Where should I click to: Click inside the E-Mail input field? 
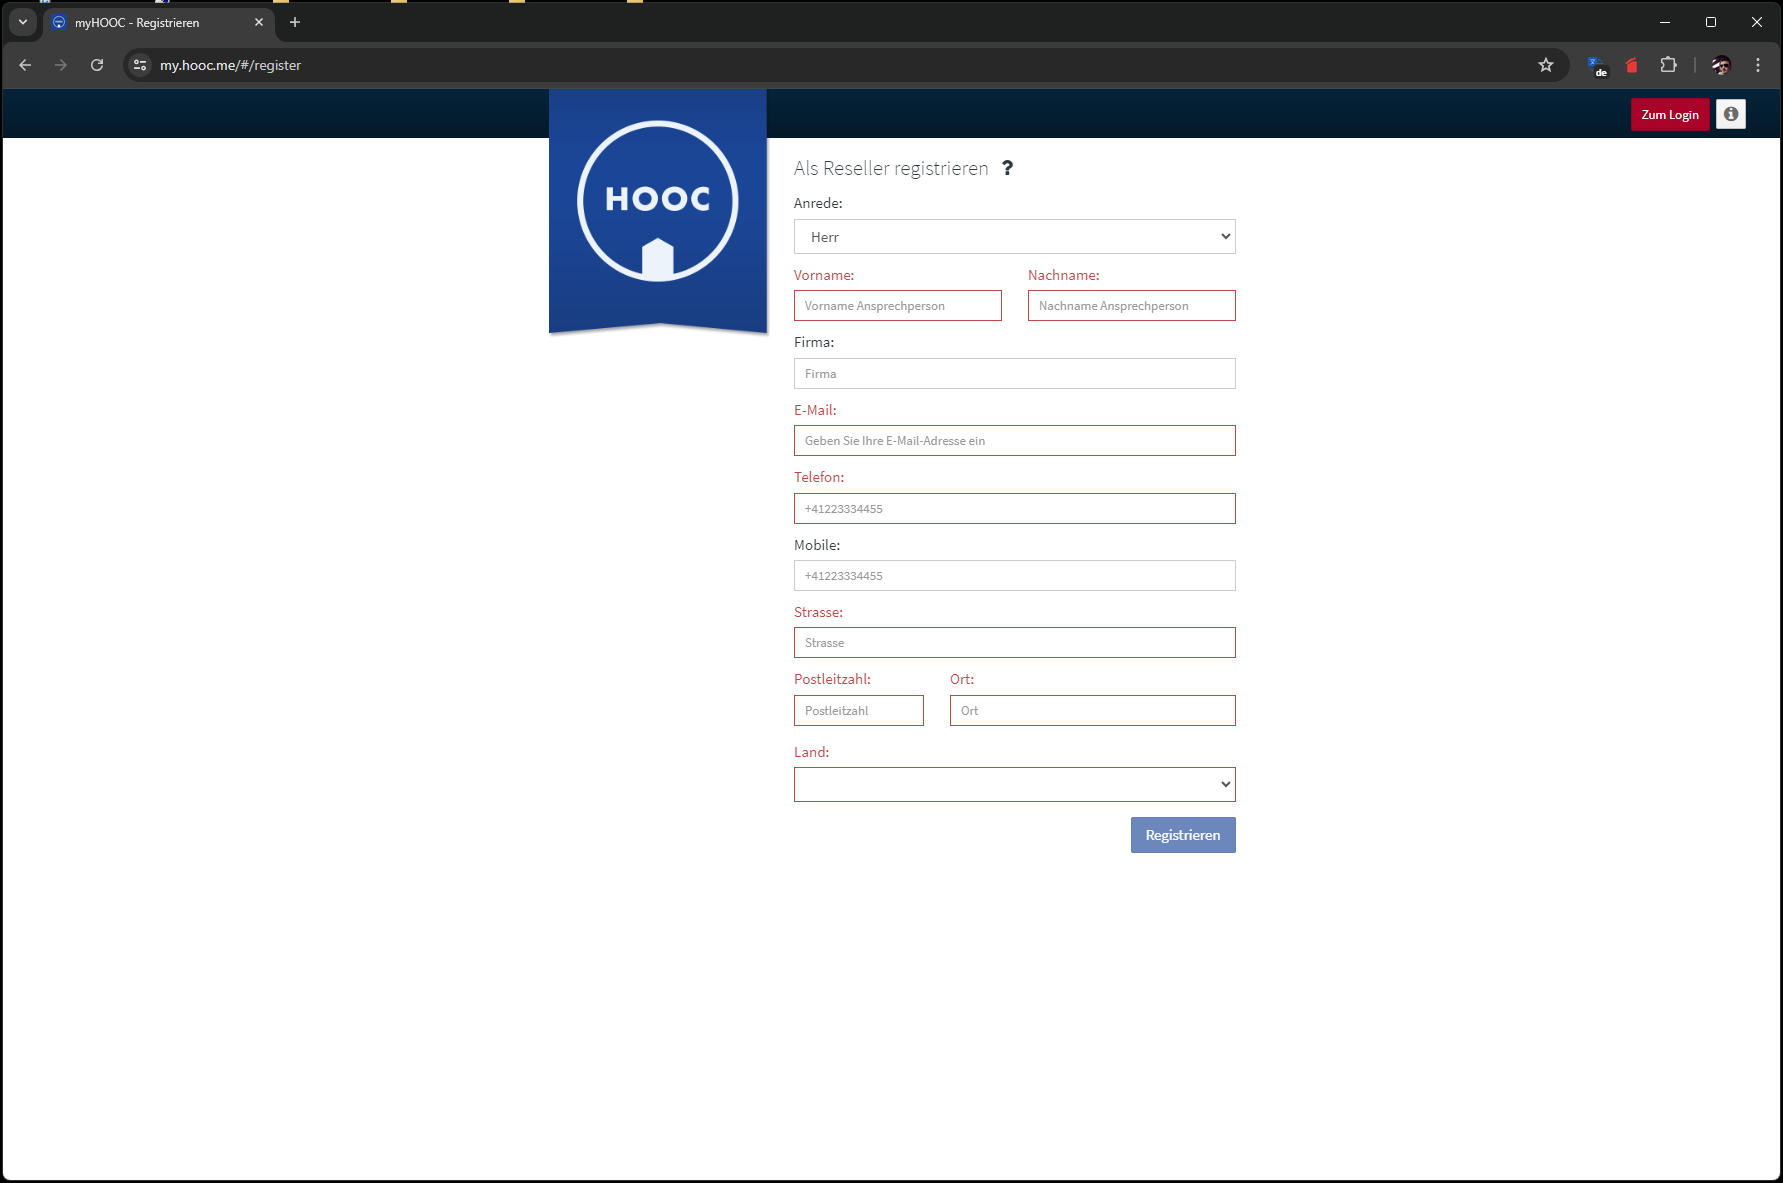pos(1014,440)
